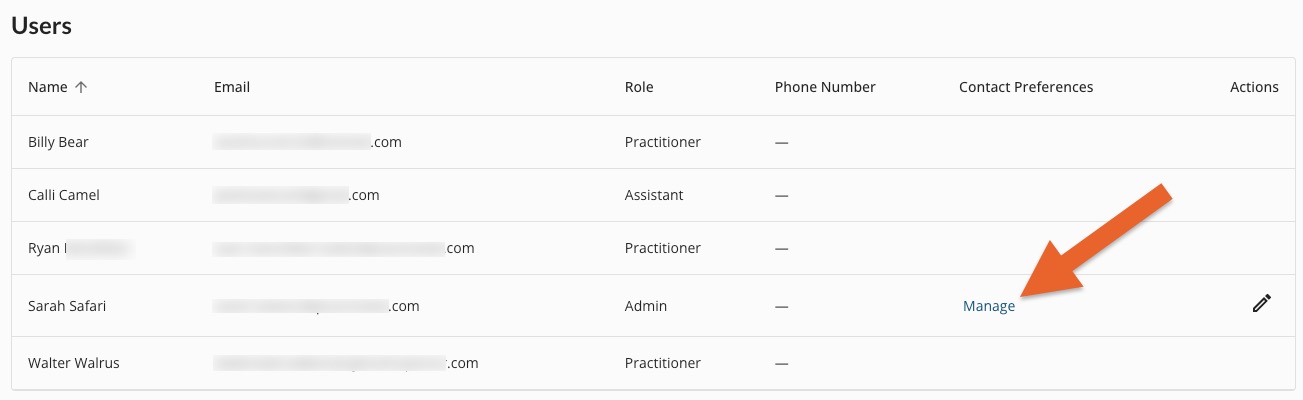Click Walter Walrus's email address
The width and height of the screenshot is (1303, 400).
click(346, 363)
